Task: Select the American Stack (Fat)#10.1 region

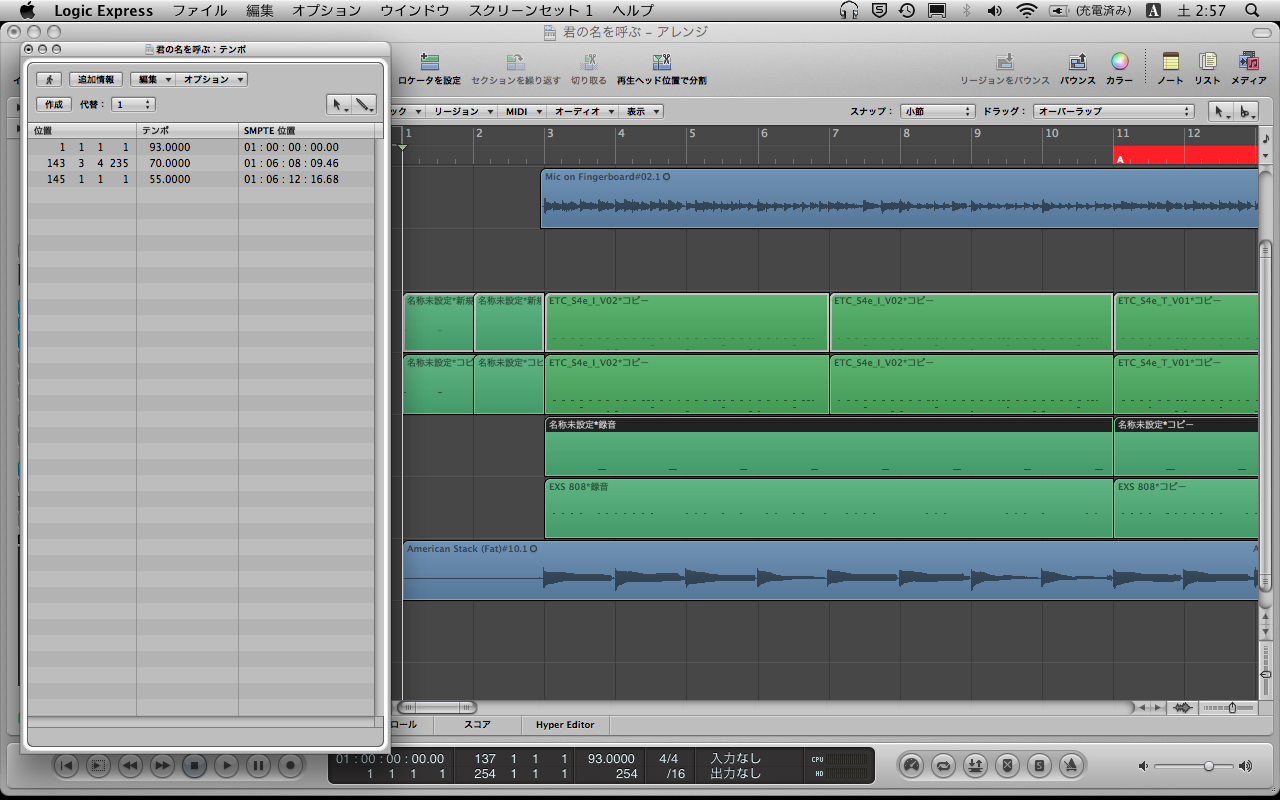Action: [x=830, y=570]
